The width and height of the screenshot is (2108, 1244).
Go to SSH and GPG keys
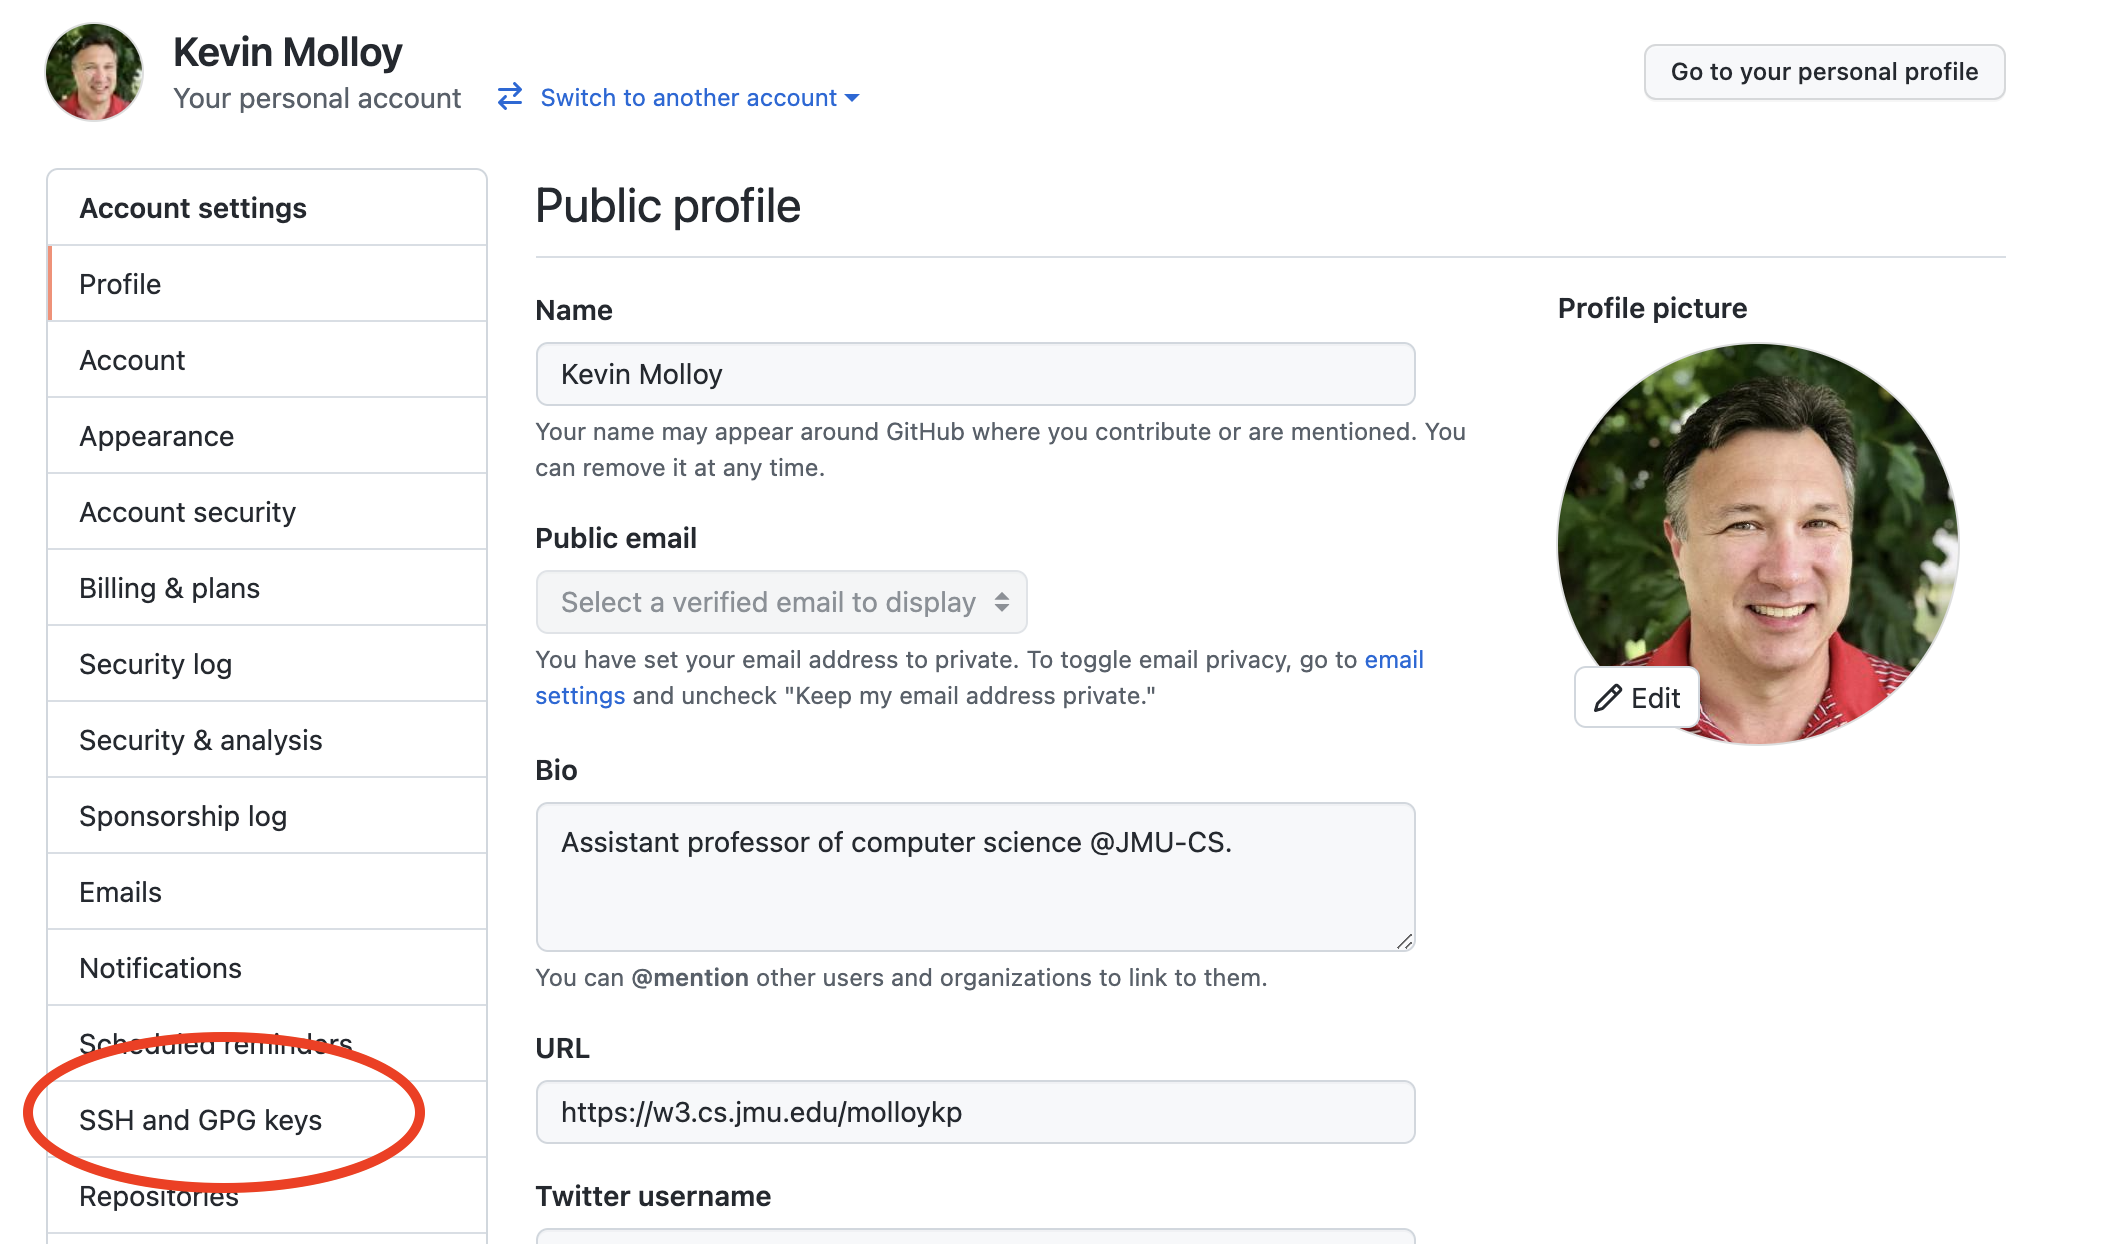pyautogui.click(x=200, y=1120)
